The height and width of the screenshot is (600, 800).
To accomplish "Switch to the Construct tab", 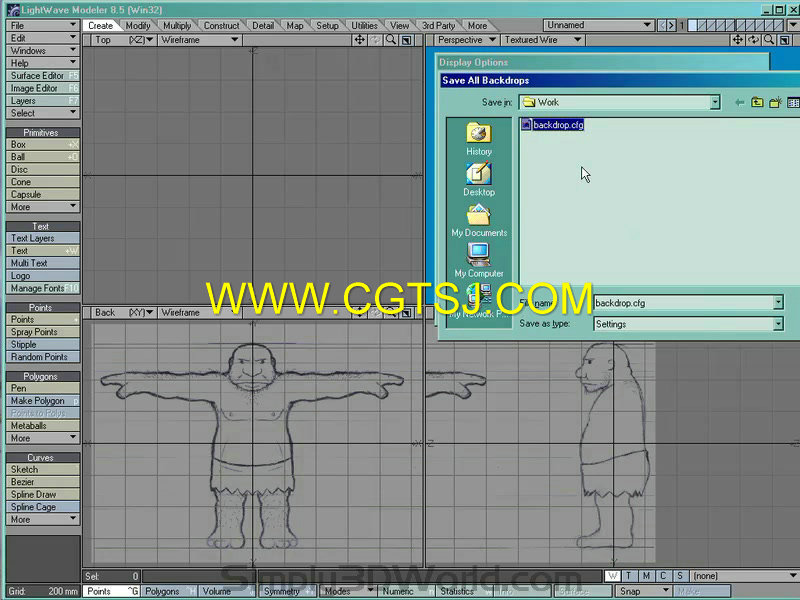I will 221,26.
